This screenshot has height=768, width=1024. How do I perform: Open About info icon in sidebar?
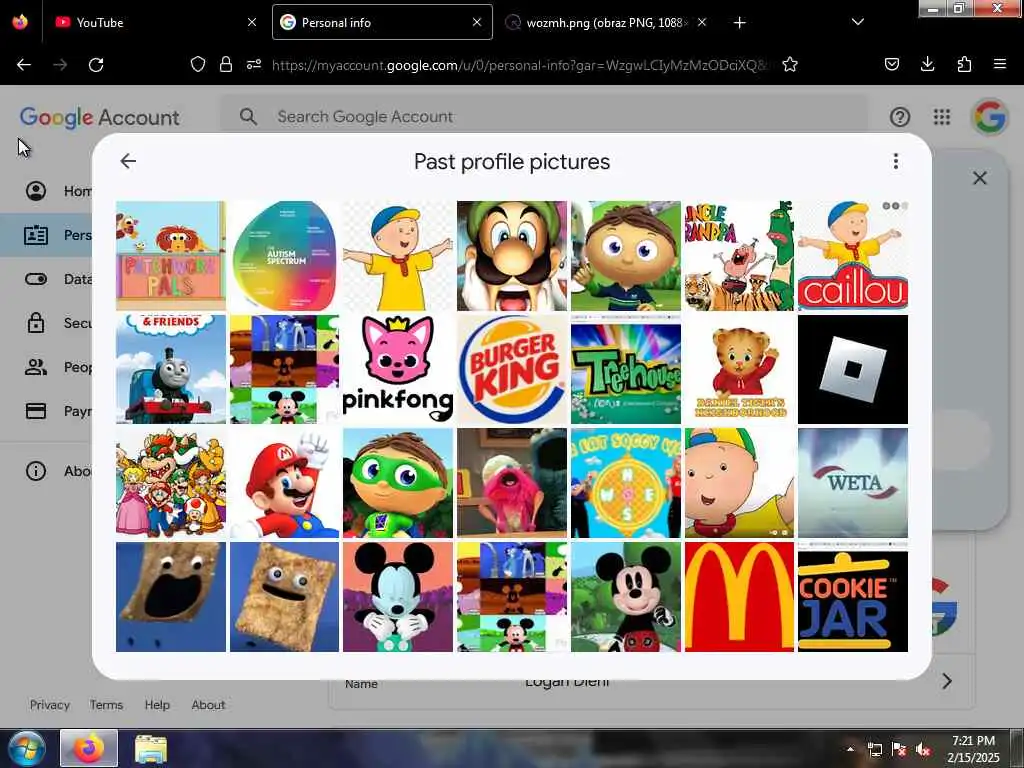pyautogui.click(x=36, y=471)
